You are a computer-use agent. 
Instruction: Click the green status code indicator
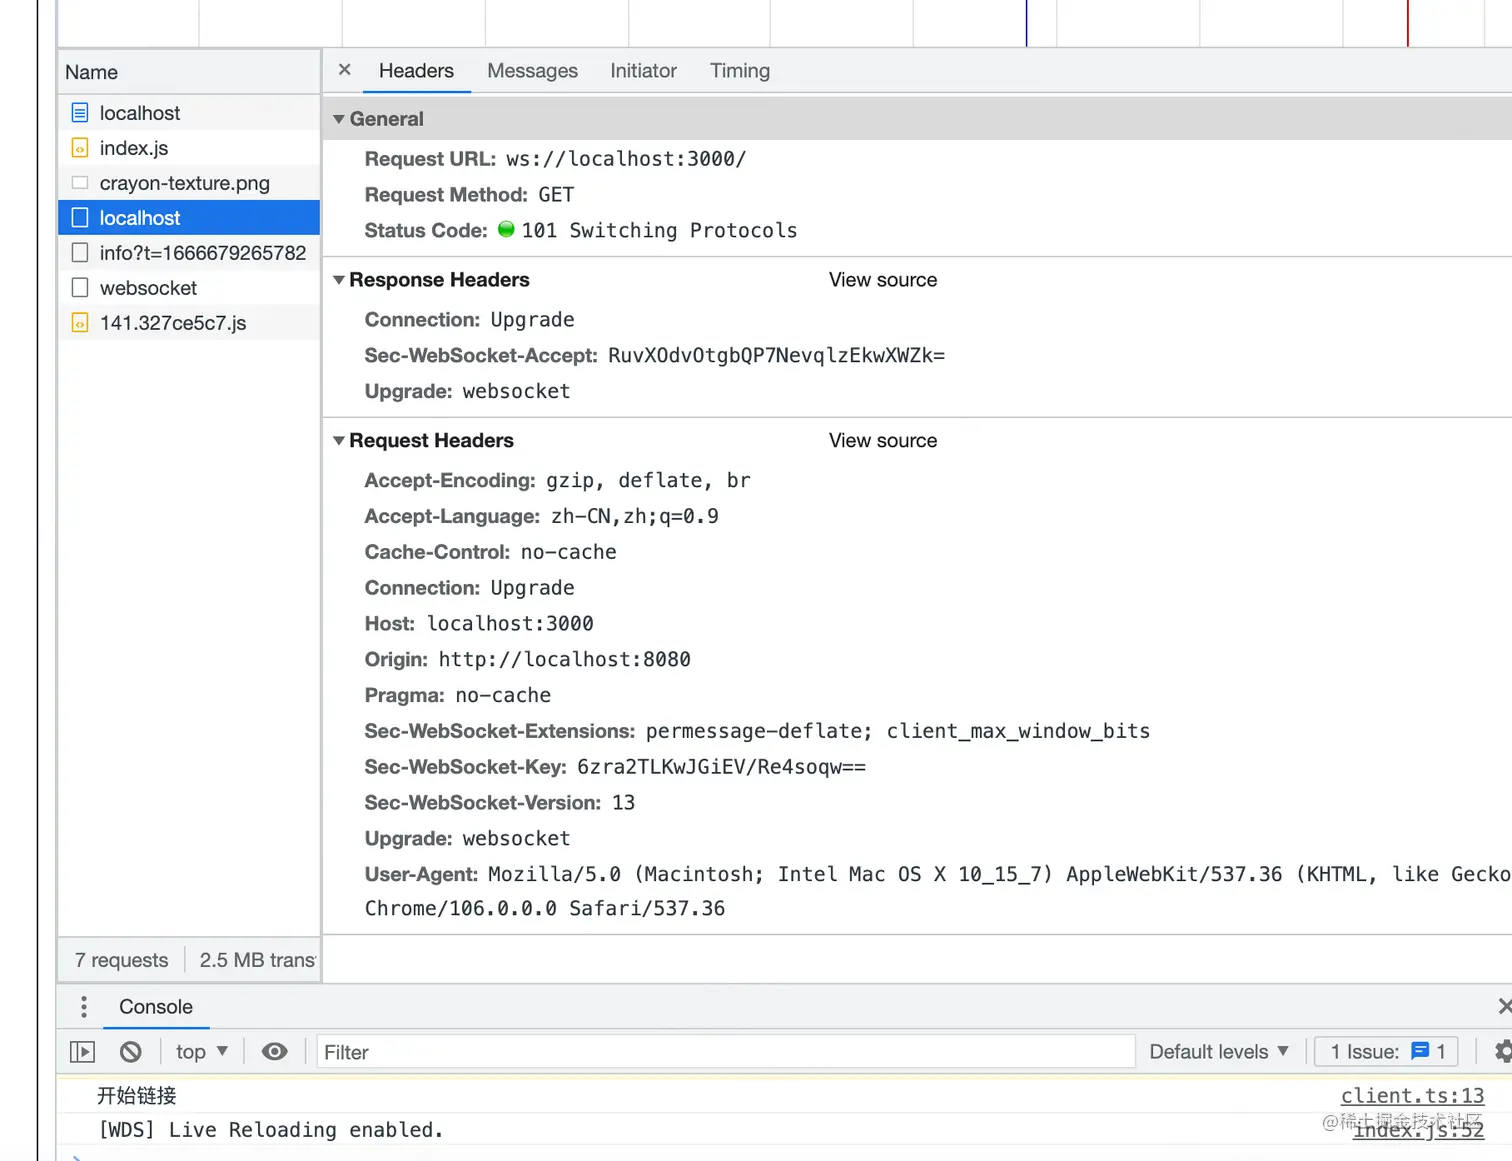click(x=506, y=229)
